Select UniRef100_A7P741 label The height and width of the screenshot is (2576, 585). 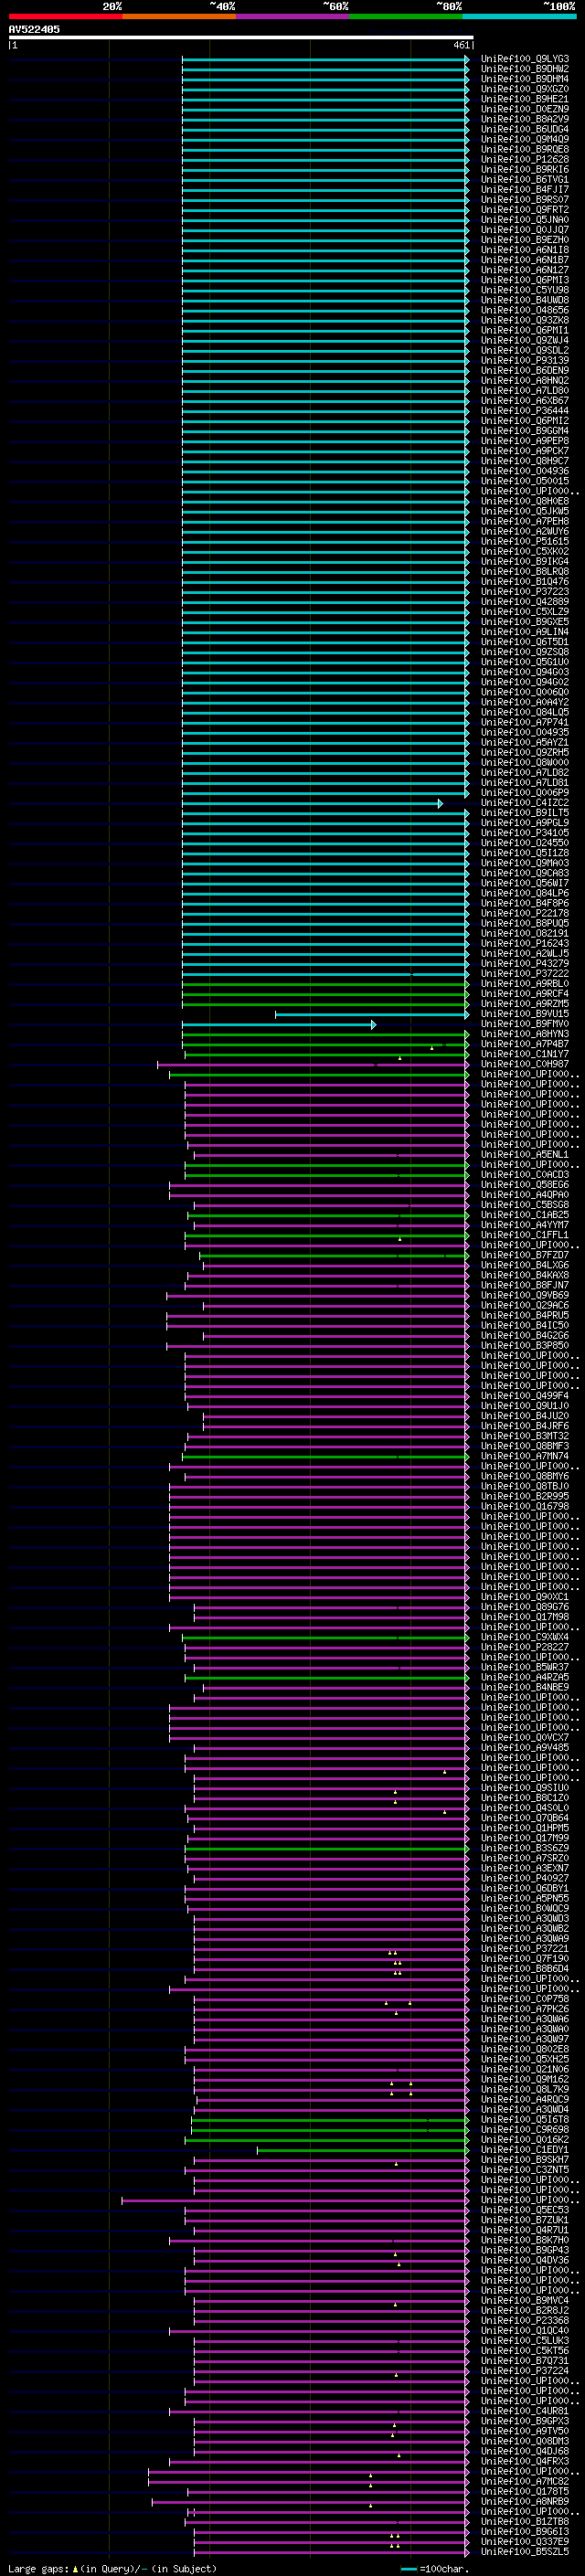point(525,722)
